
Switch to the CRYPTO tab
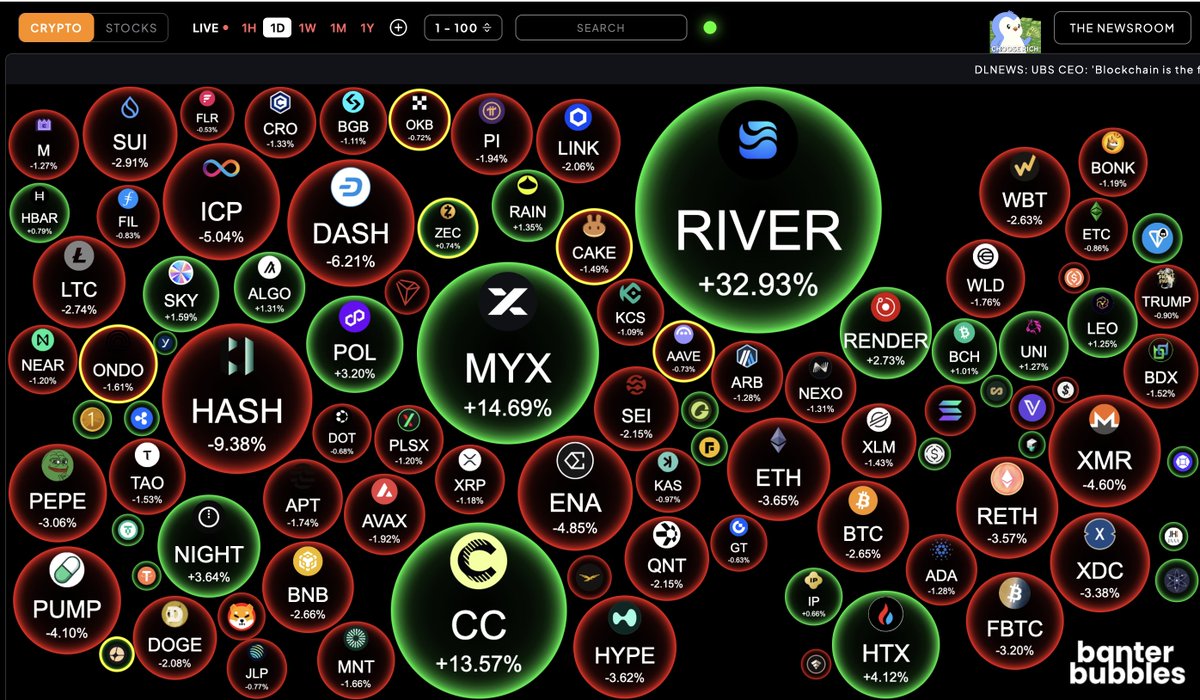click(56, 28)
